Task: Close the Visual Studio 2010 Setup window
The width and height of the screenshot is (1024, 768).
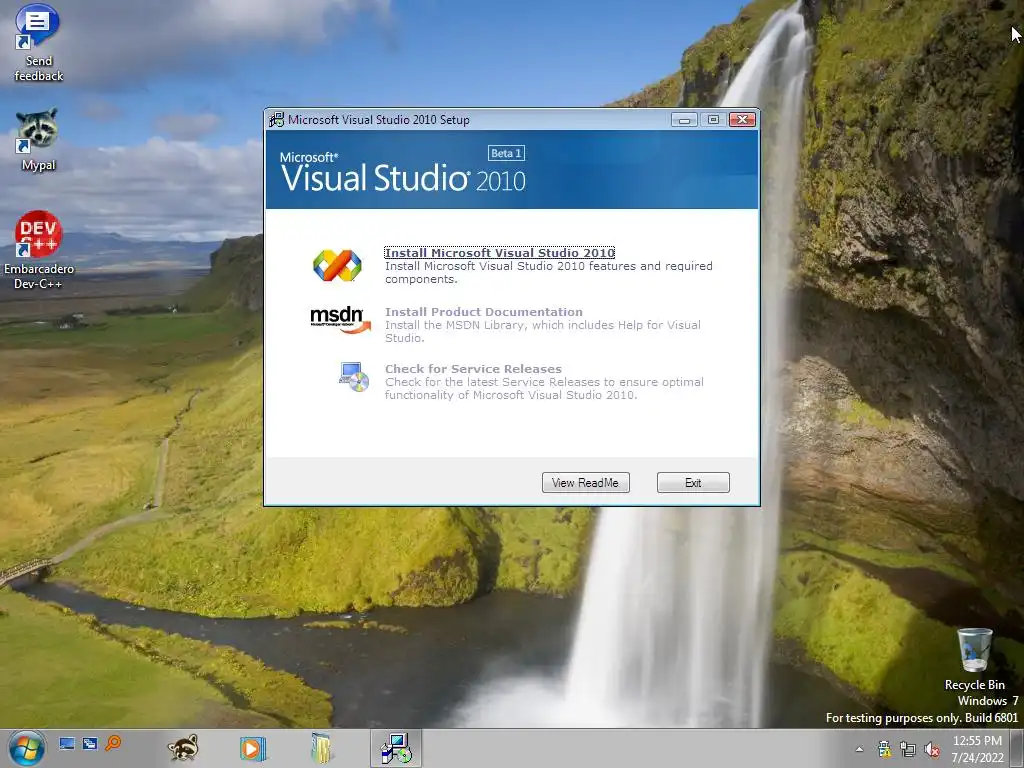Action: (x=743, y=120)
